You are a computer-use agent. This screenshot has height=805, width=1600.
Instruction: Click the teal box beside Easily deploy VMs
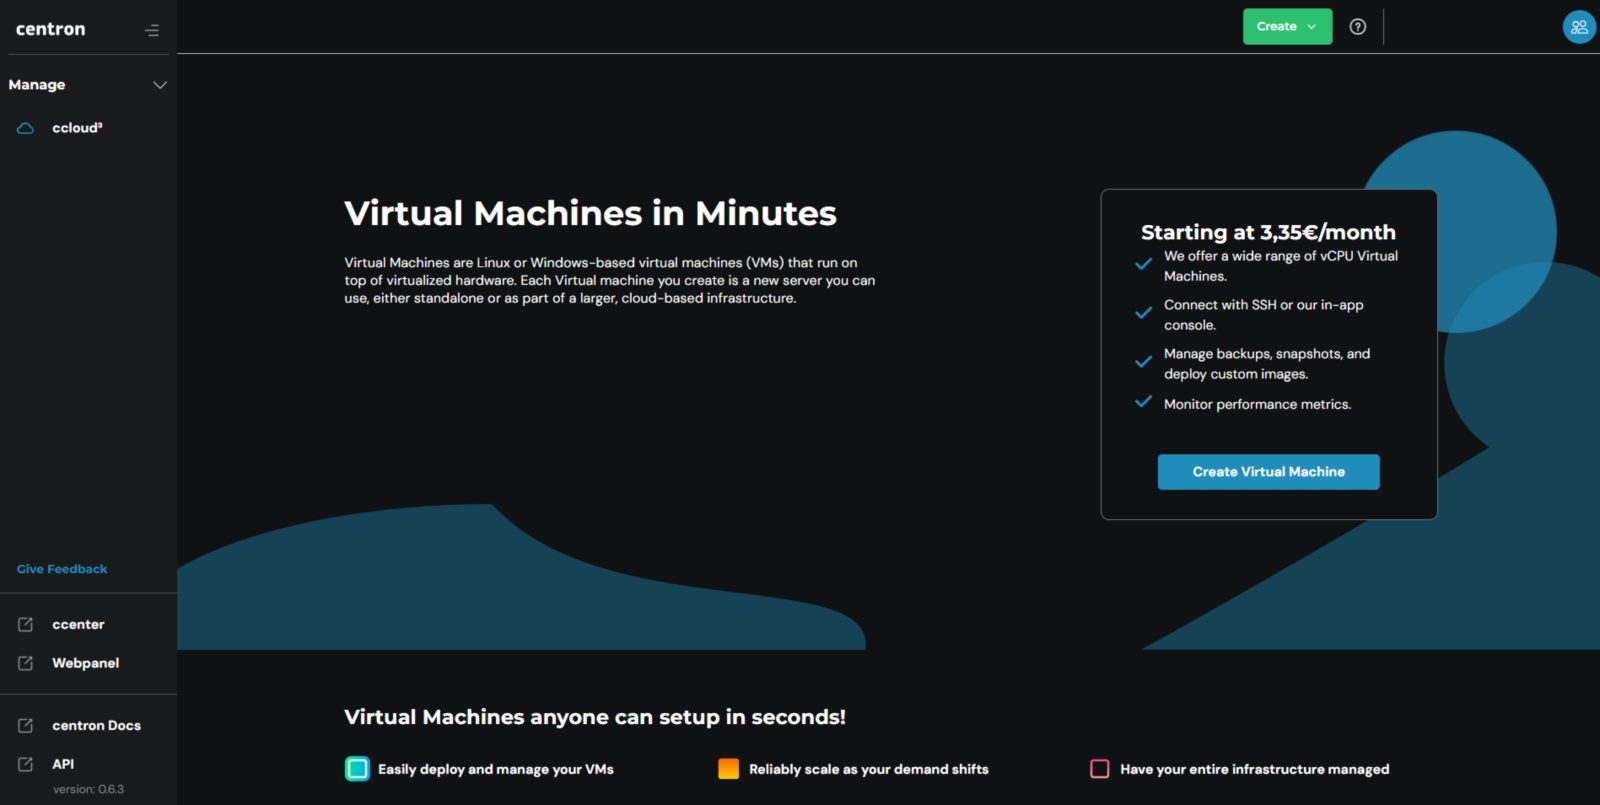[x=357, y=769]
